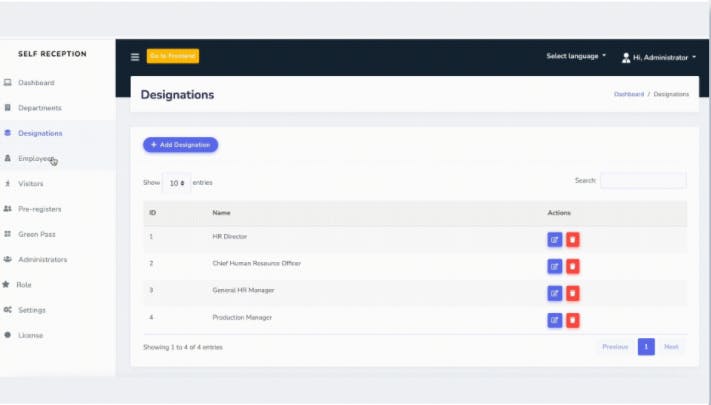Click the License circle icon

coord(7,335)
